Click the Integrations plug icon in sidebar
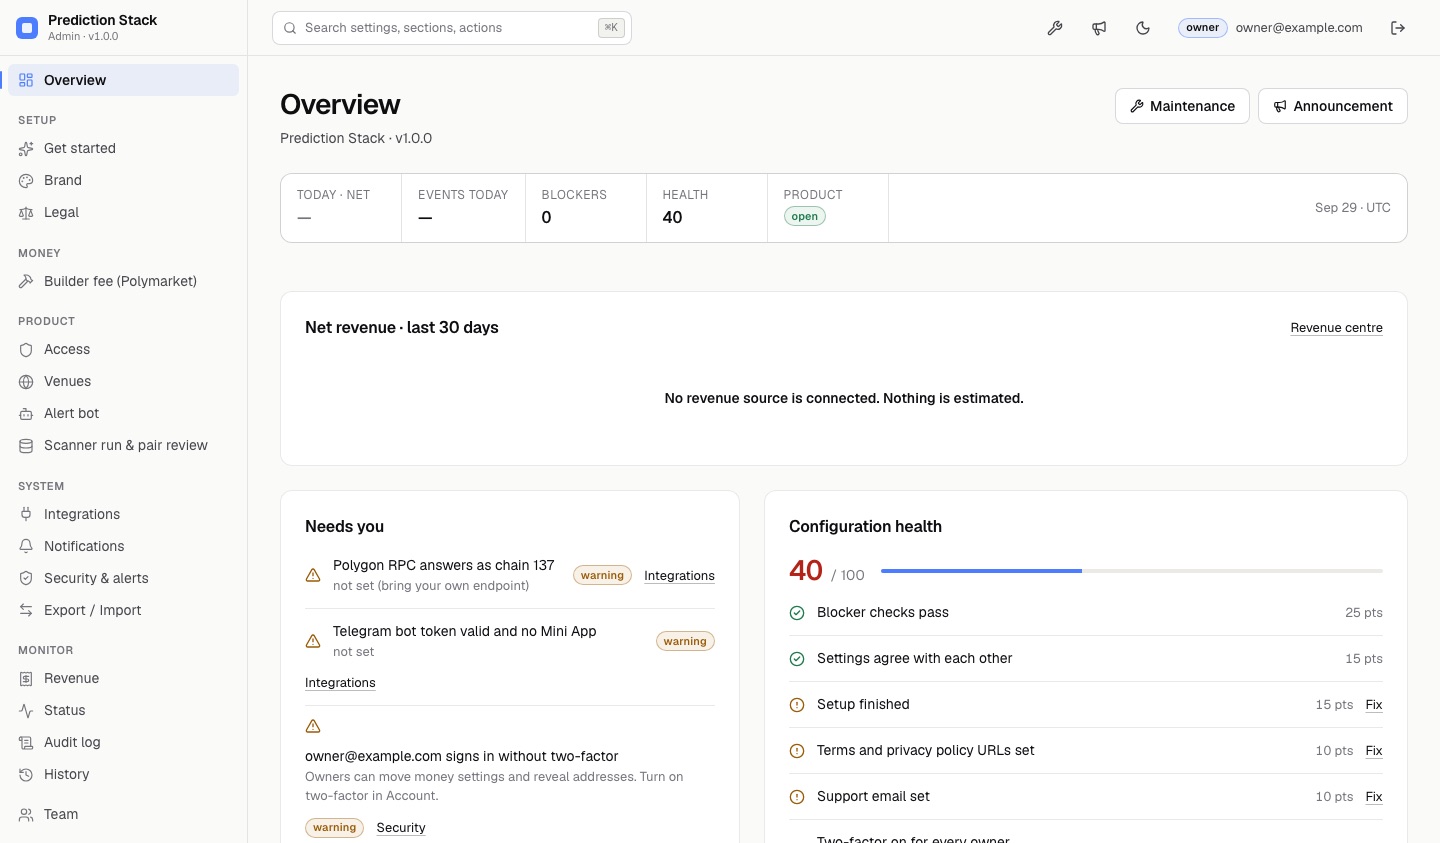The image size is (1440, 843). (26, 515)
